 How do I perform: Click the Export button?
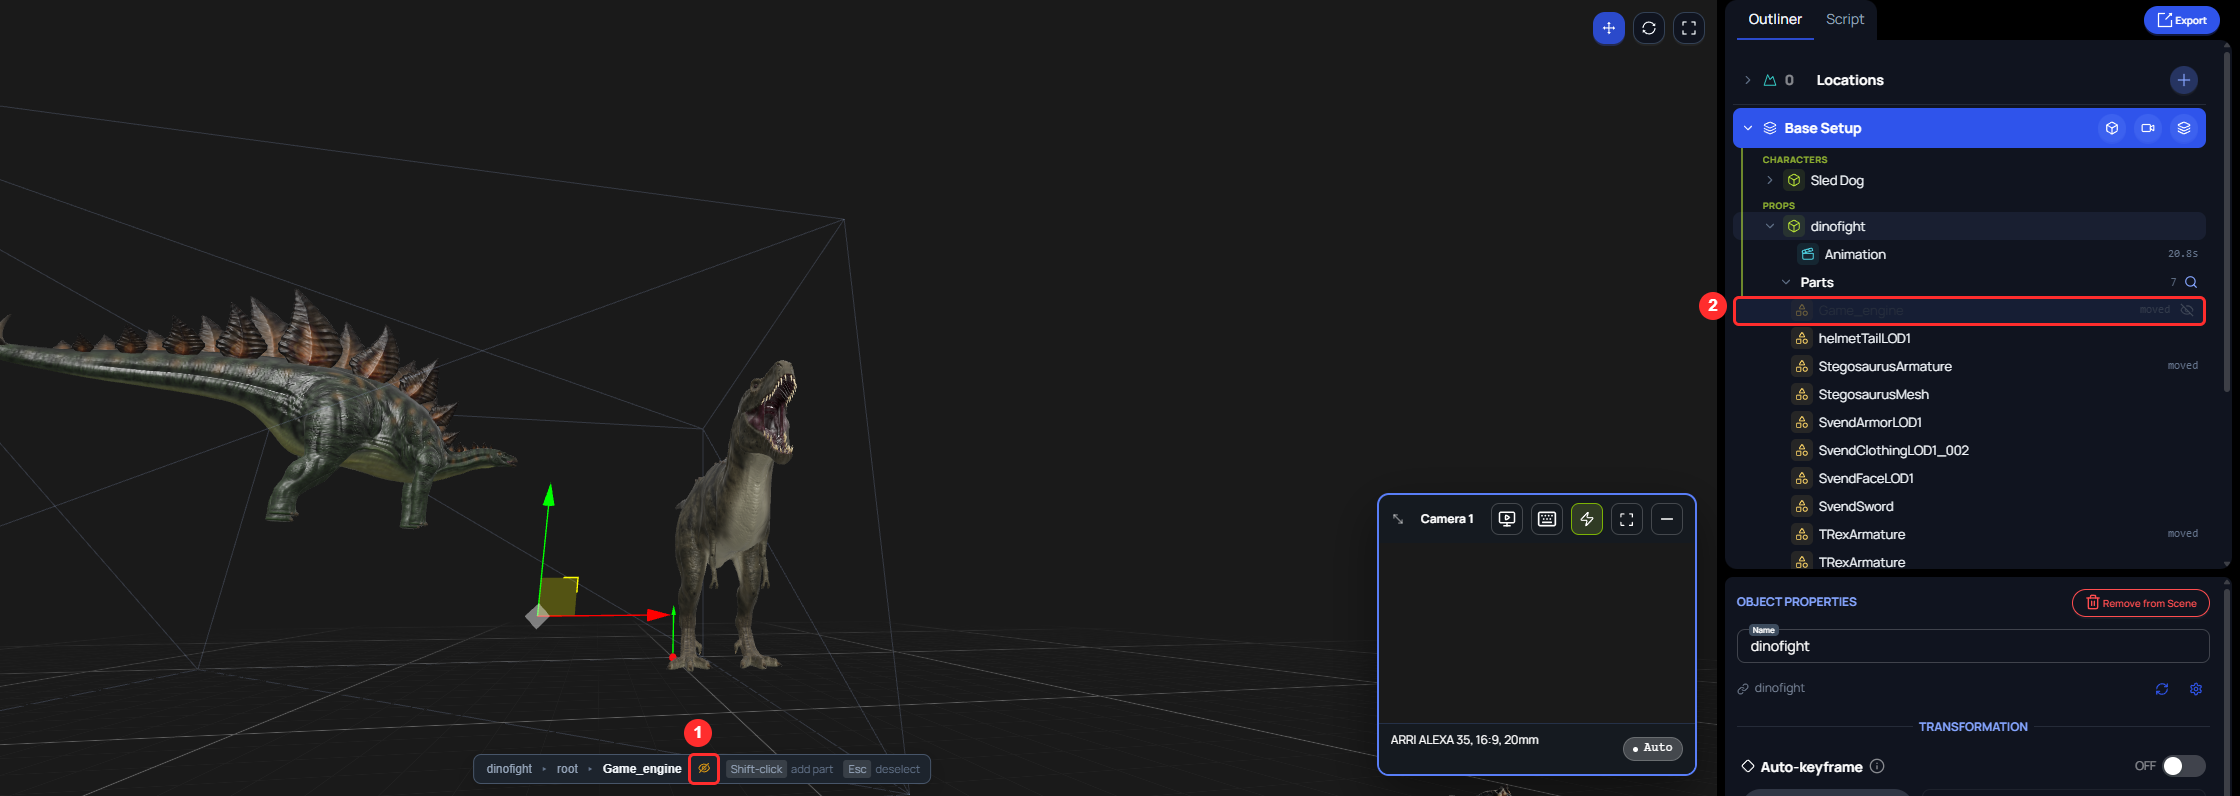(2182, 20)
